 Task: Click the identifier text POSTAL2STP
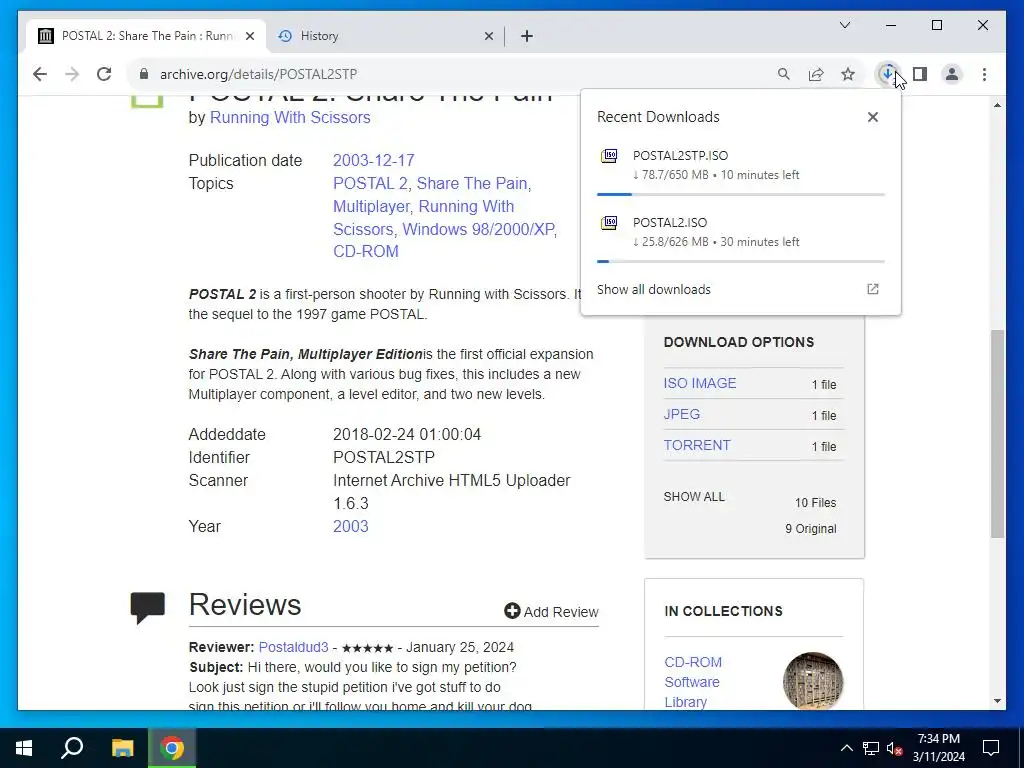tap(384, 457)
